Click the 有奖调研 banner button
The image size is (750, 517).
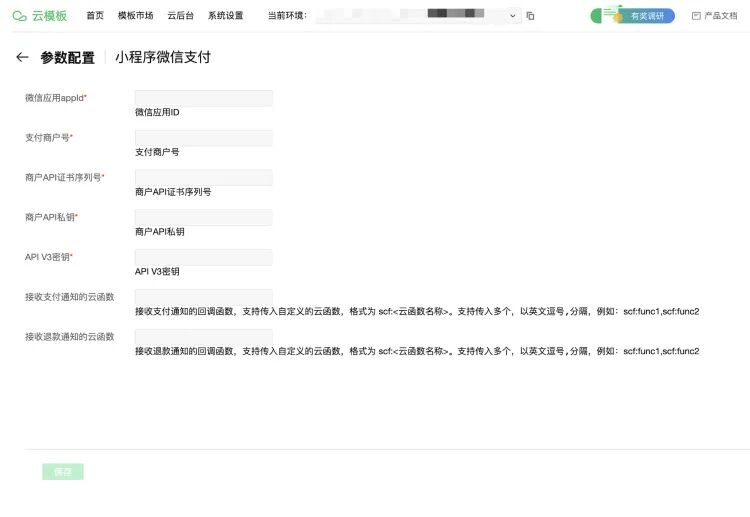coord(633,16)
